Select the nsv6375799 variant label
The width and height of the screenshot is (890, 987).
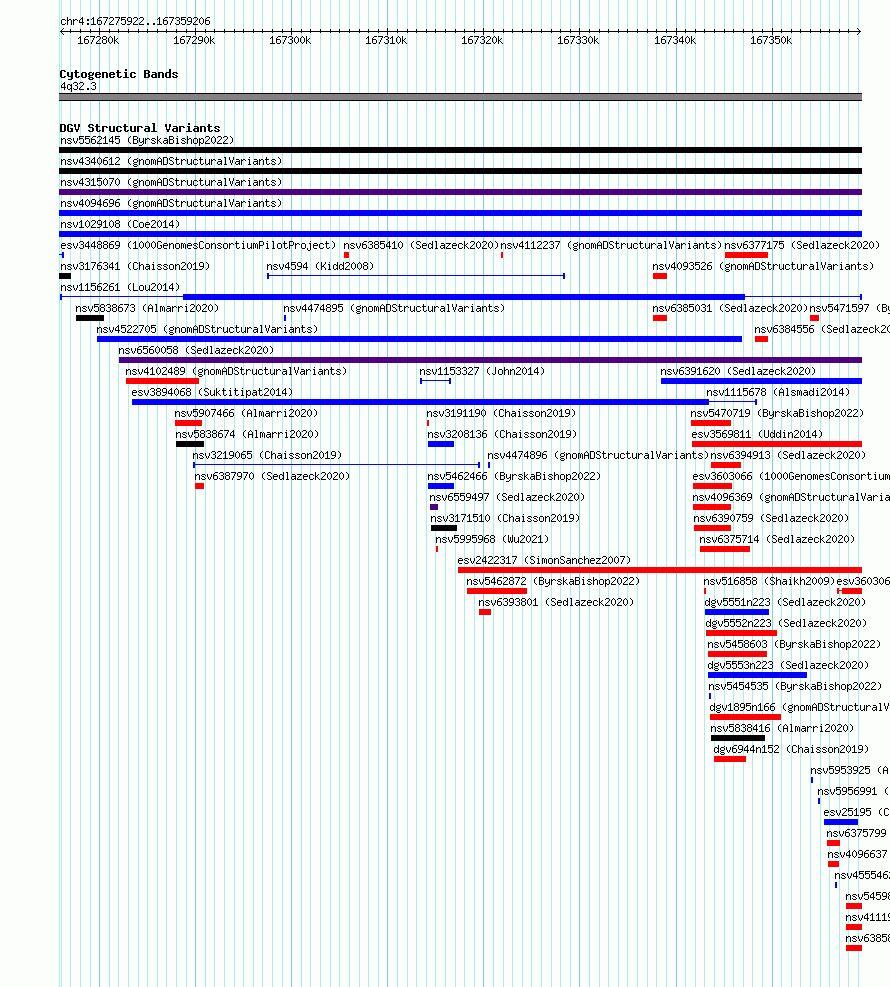point(857,833)
